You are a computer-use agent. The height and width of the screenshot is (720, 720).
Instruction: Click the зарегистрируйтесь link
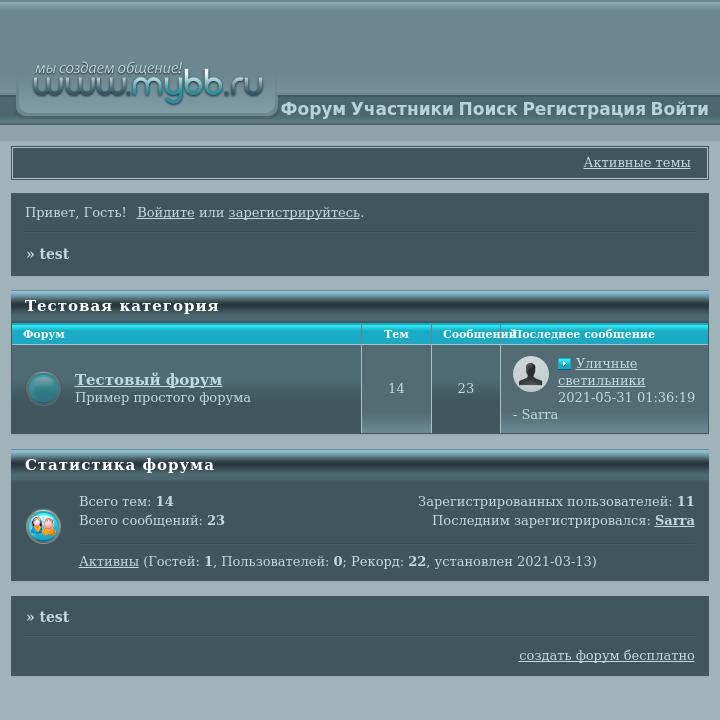pos(294,213)
